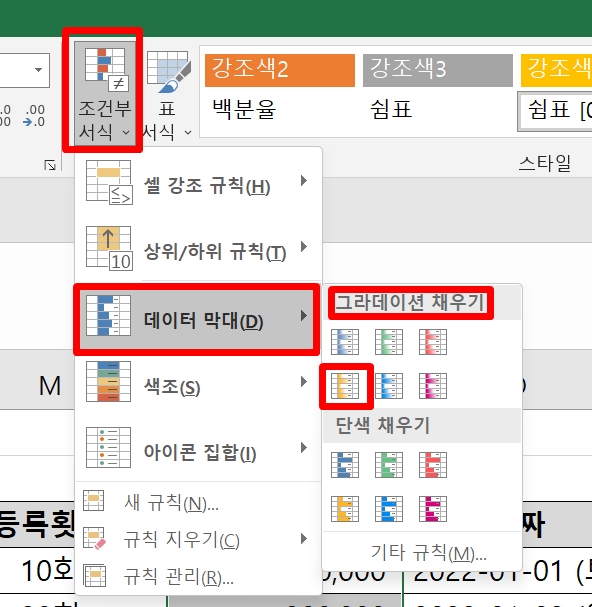Open 셀 강조 규칙(H) submenu
This screenshot has height=607, width=592.
click(x=198, y=182)
